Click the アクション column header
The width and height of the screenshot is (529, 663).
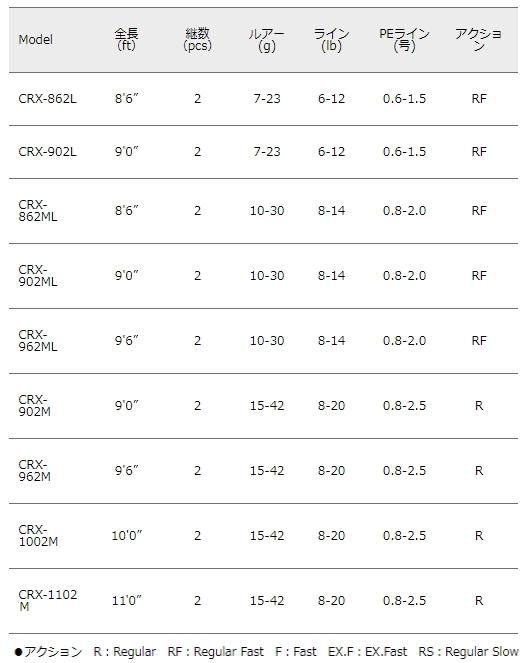click(479, 40)
